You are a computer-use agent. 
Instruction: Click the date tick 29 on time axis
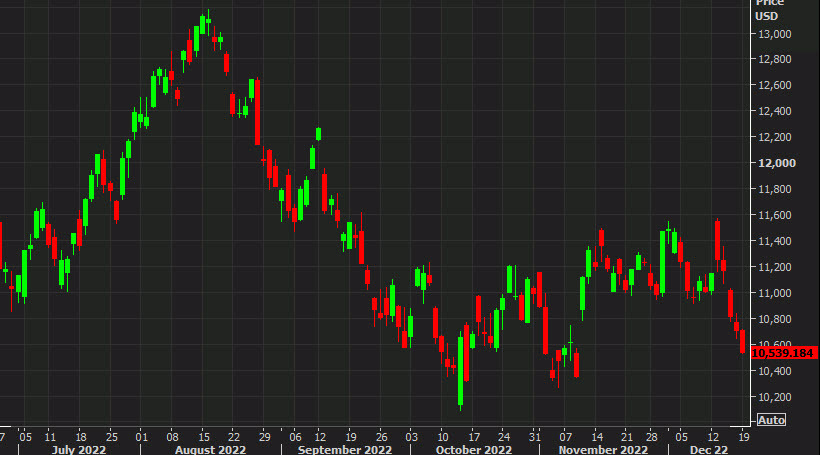pos(265,437)
